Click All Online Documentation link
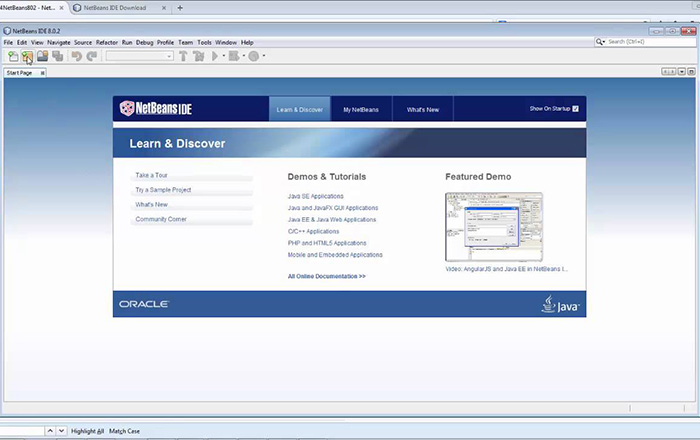 point(327,276)
